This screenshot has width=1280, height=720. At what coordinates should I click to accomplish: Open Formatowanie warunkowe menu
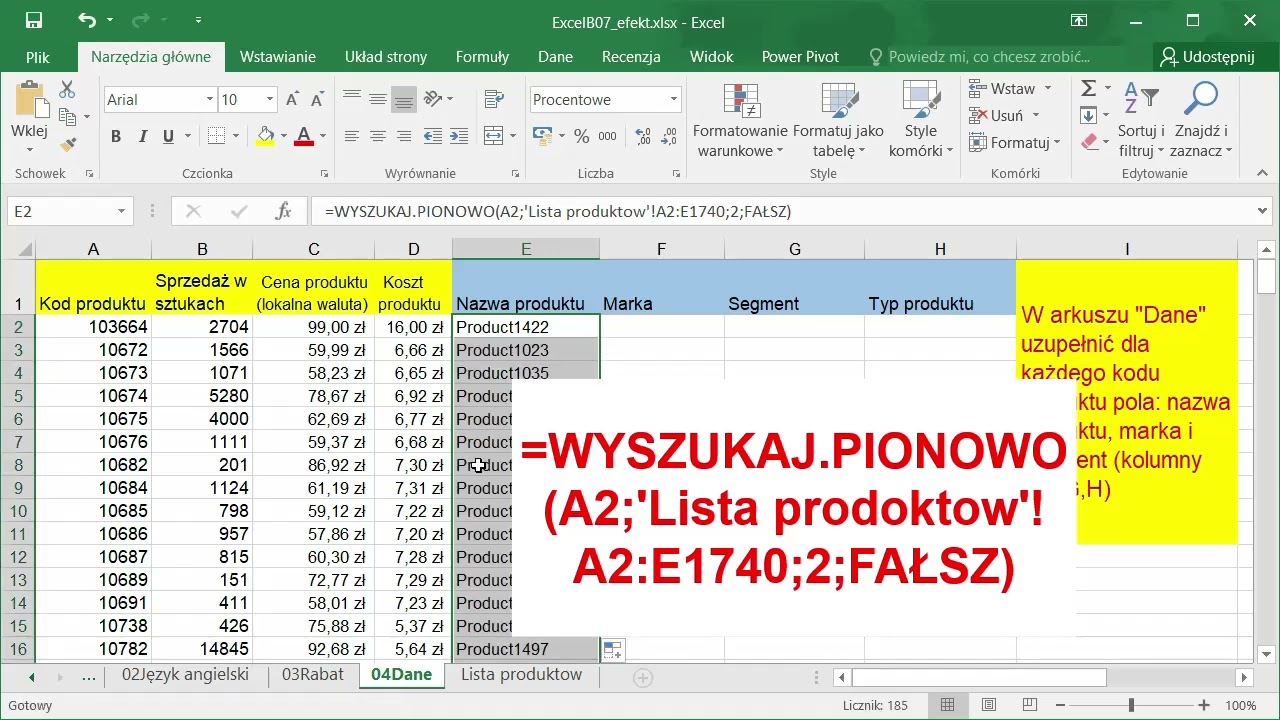740,120
